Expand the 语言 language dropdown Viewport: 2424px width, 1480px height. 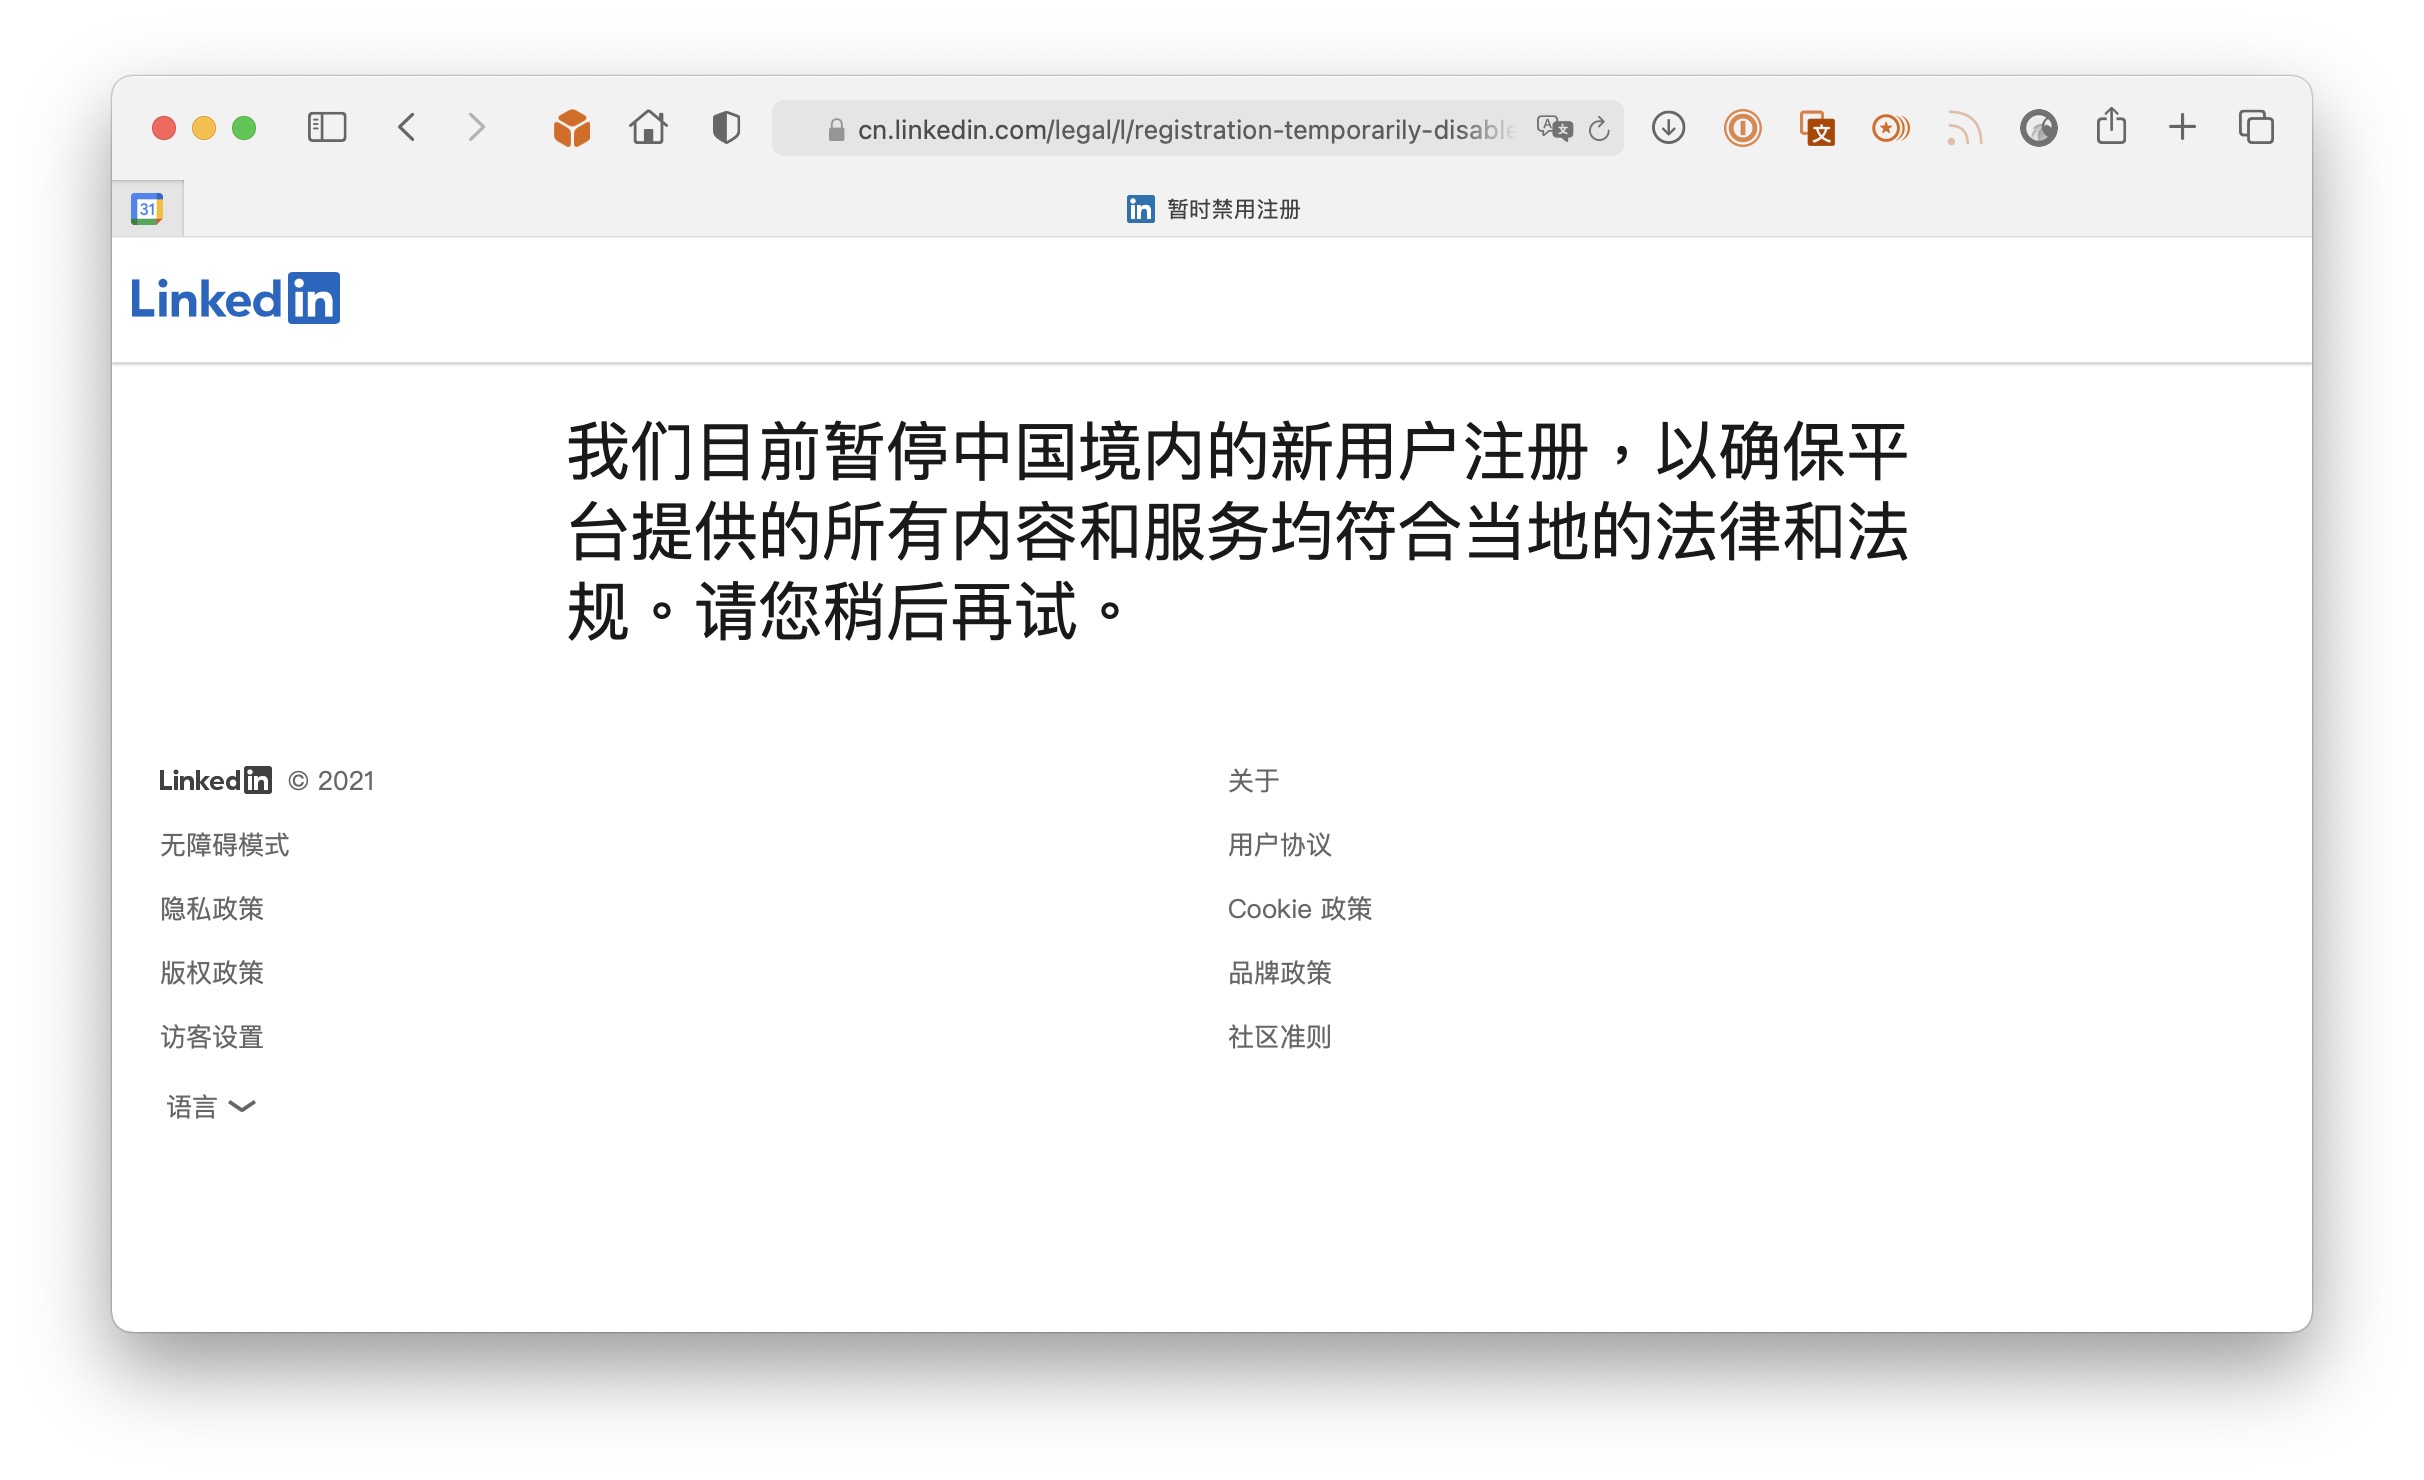(x=211, y=1107)
